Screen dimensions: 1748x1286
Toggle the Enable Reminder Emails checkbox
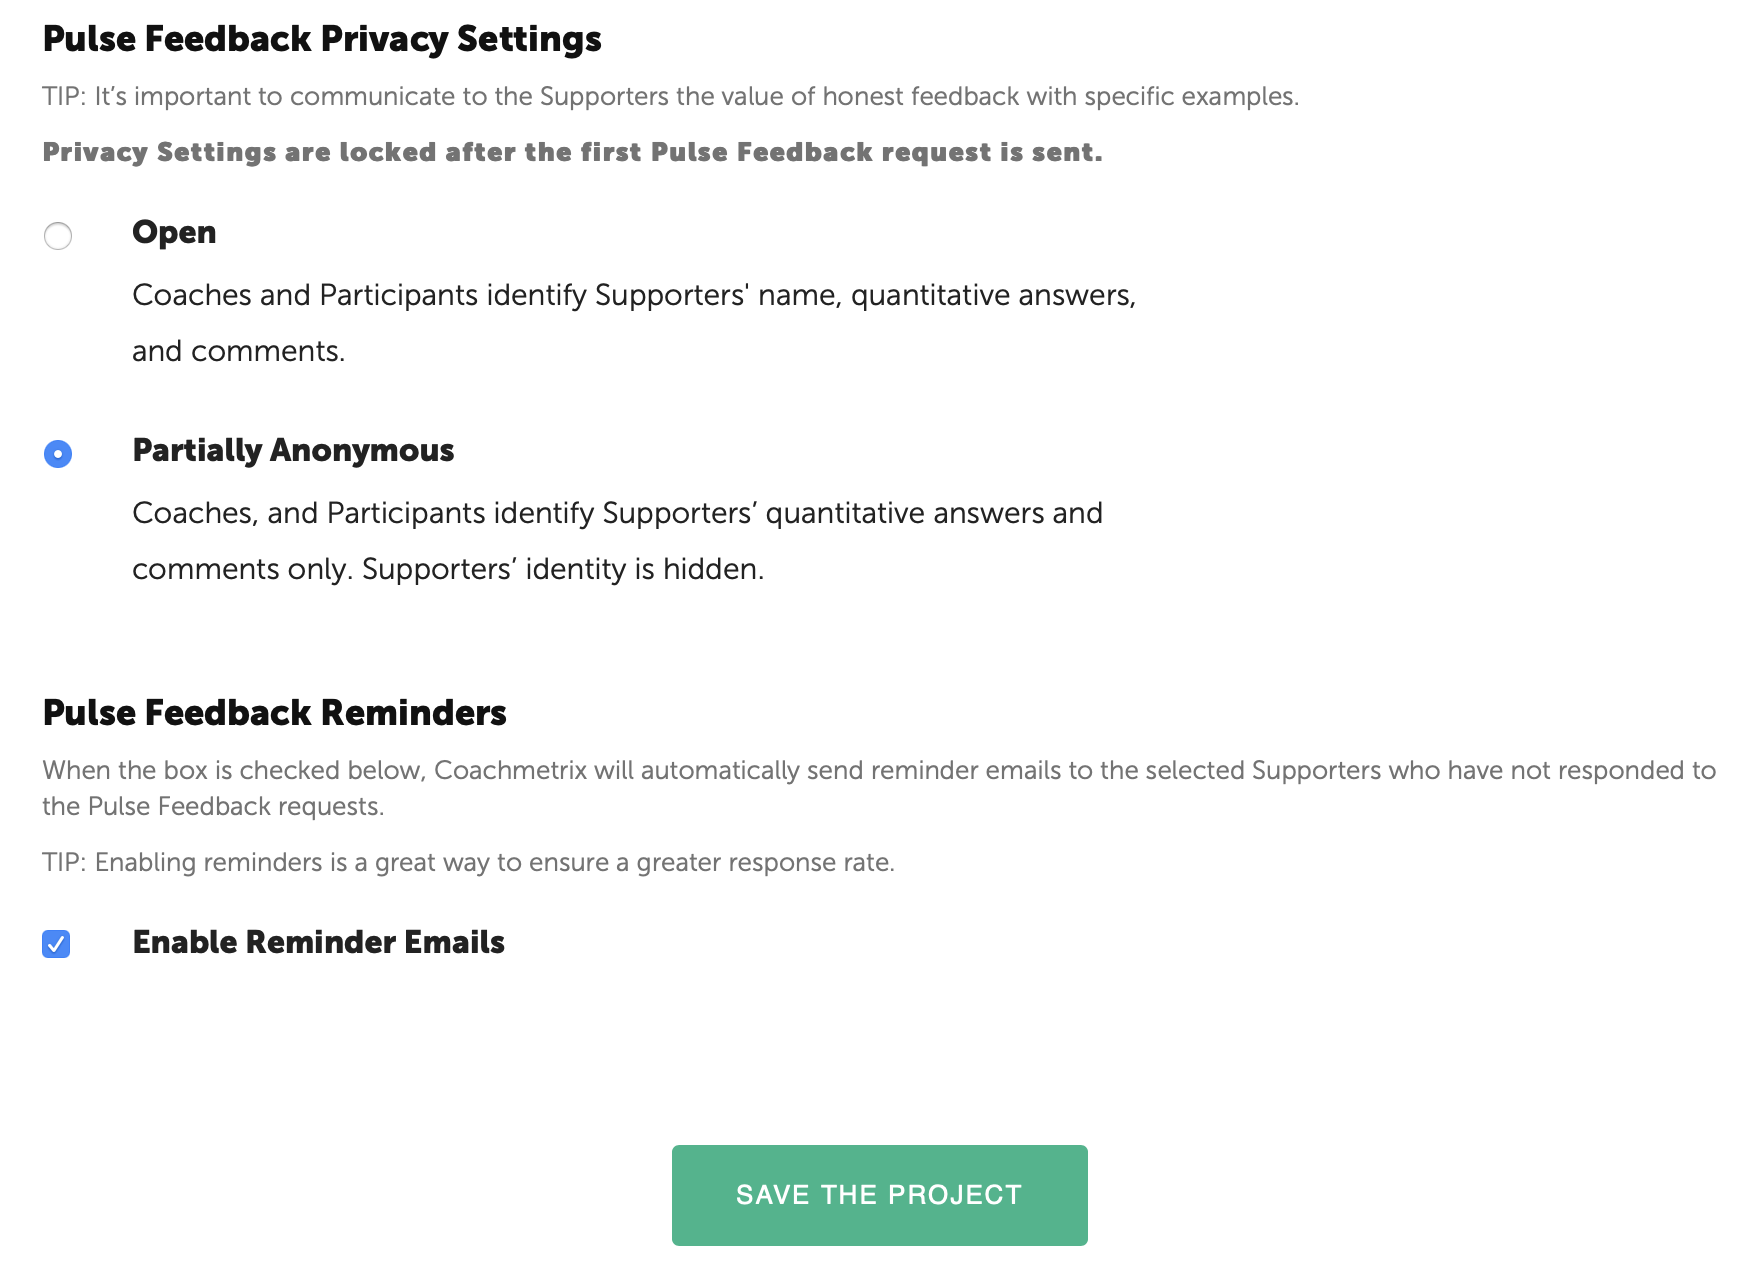(x=56, y=944)
